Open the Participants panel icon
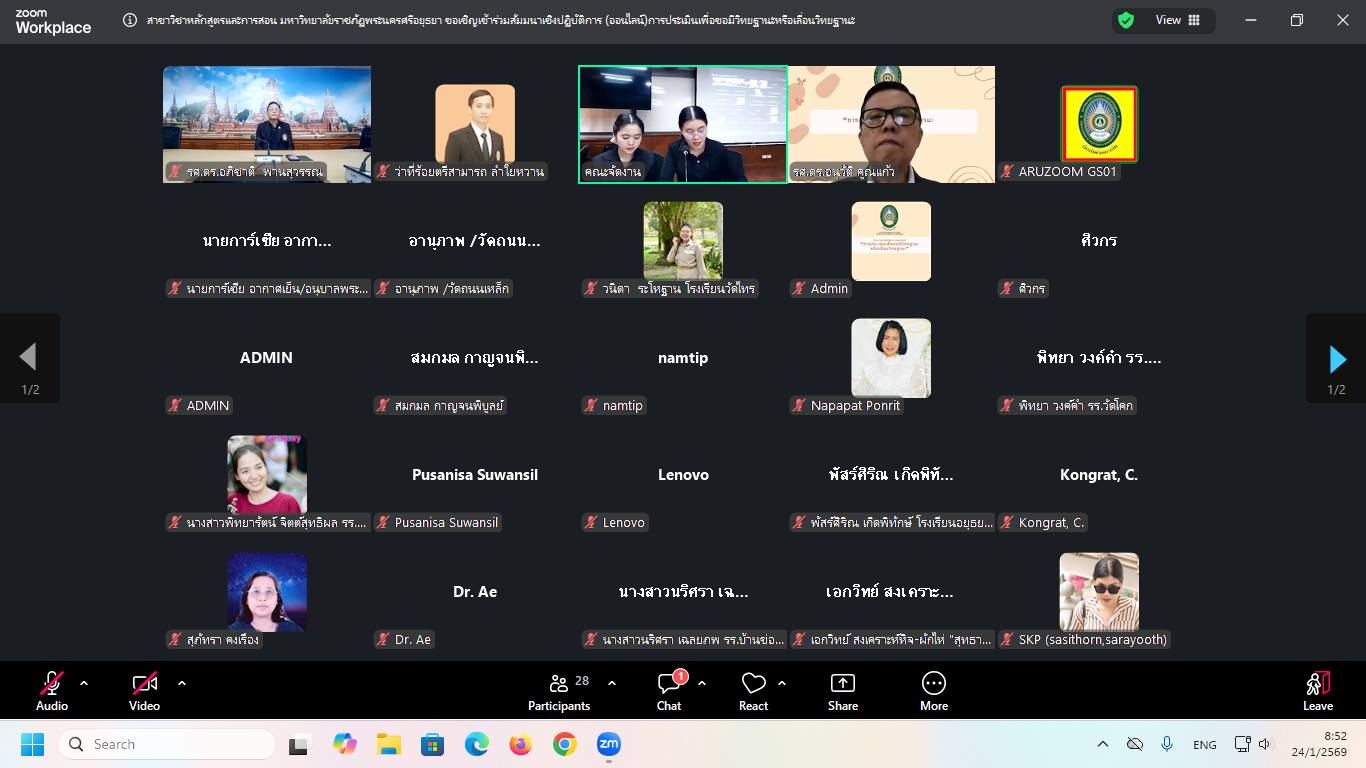1366x768 pixels. (x=559, y=684)
